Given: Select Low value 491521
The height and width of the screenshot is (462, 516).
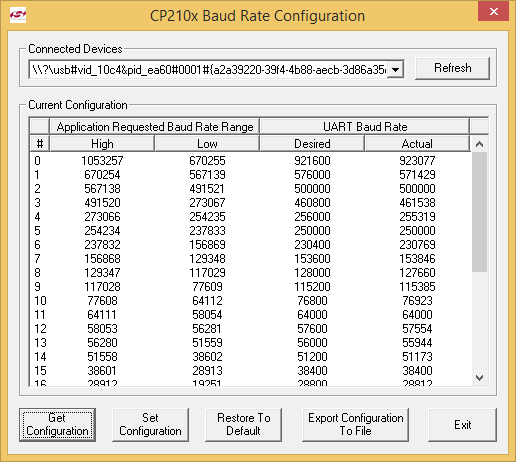Looking at the screenshot, I should (207, 189).
